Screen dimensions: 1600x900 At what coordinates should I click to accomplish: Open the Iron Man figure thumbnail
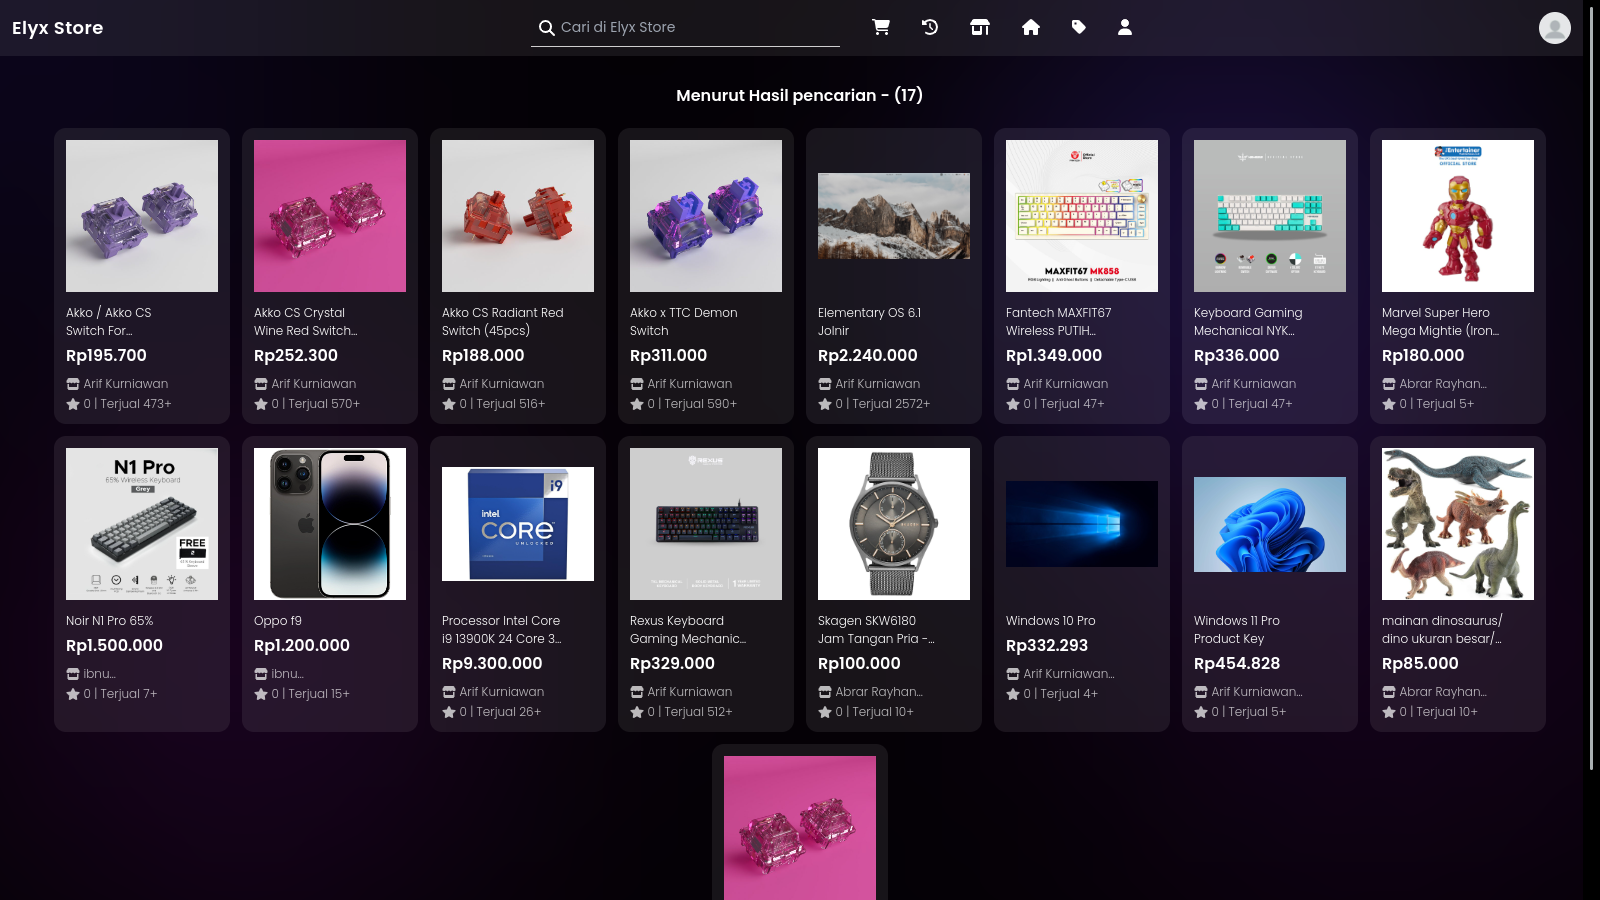pos(1457,215)
